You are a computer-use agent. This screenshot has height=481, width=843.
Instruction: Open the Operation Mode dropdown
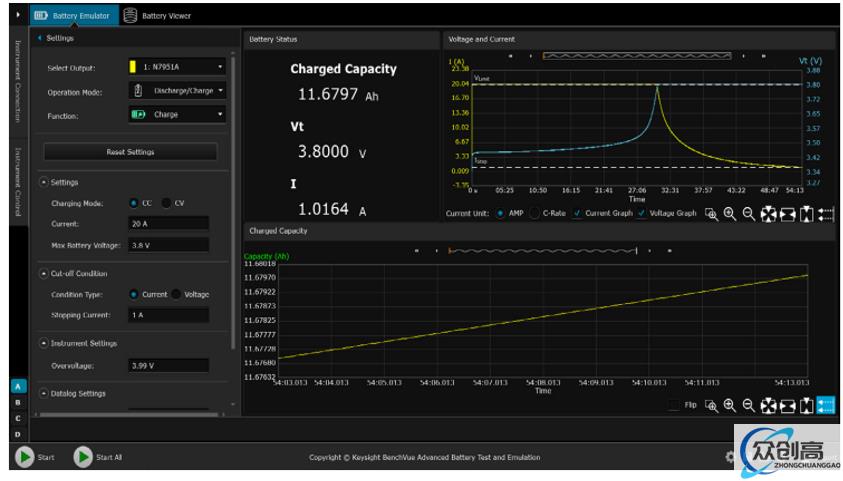(178, 91)
